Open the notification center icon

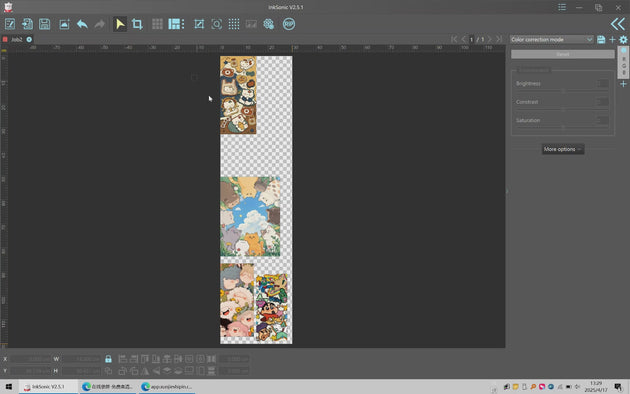(618, 387)
